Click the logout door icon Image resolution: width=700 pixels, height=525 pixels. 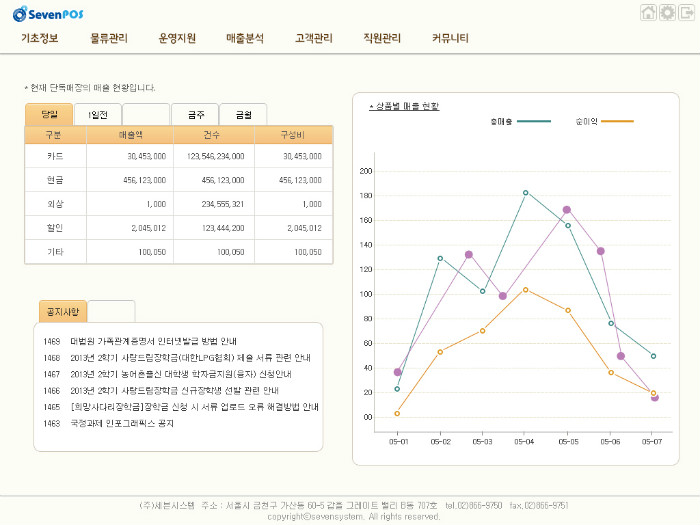687,12
